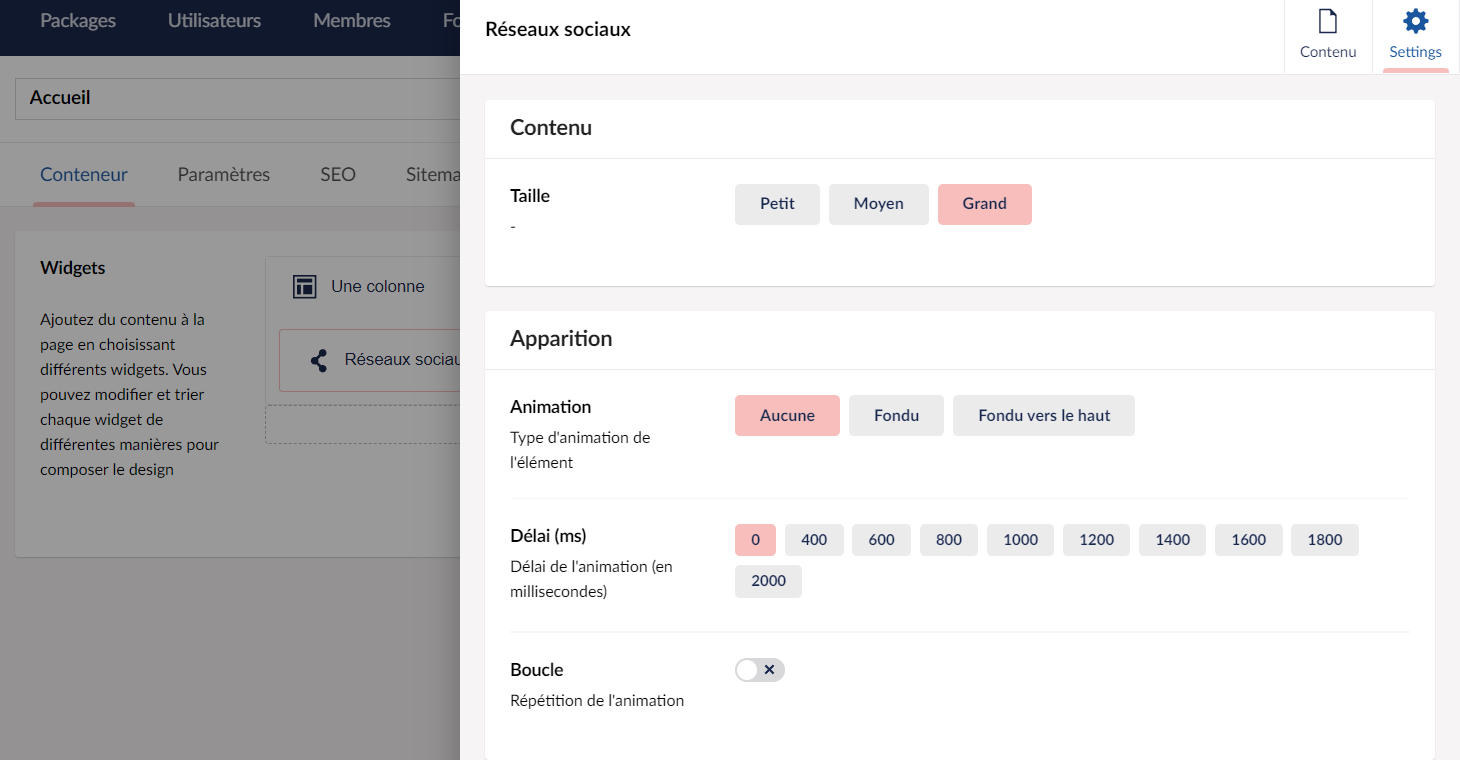Click the Settings gear icon
This screenshot has height=760, width=1460.
click(1415, 21)
